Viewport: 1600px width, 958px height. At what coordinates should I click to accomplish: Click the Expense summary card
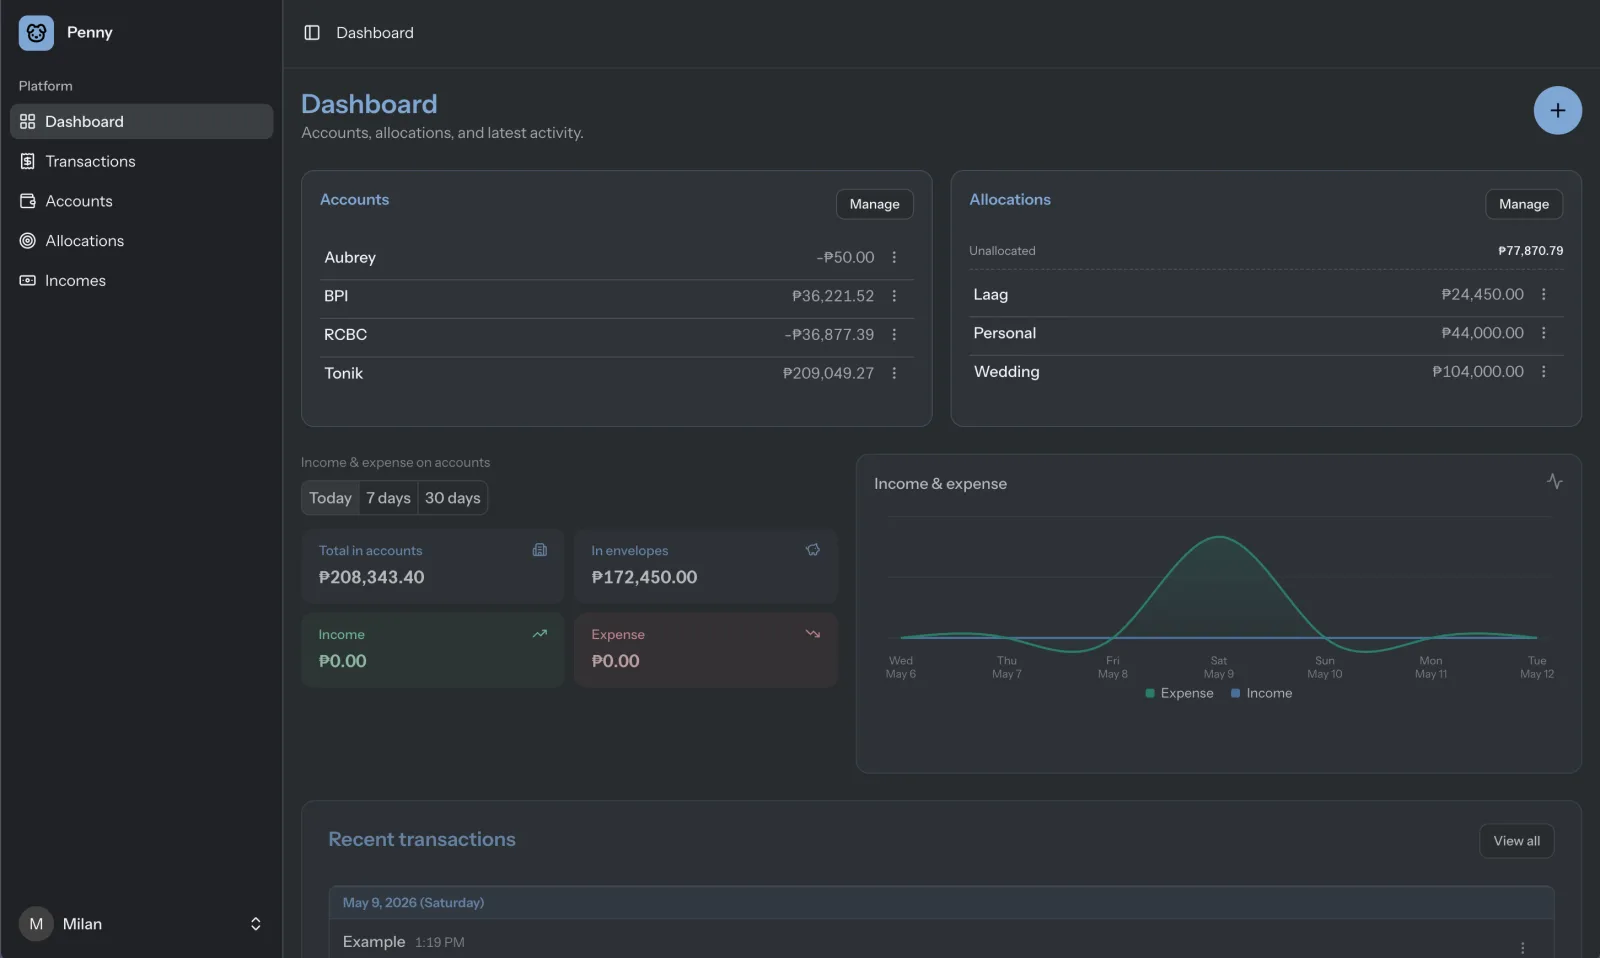pyautogui.click(x=705, y=650)
